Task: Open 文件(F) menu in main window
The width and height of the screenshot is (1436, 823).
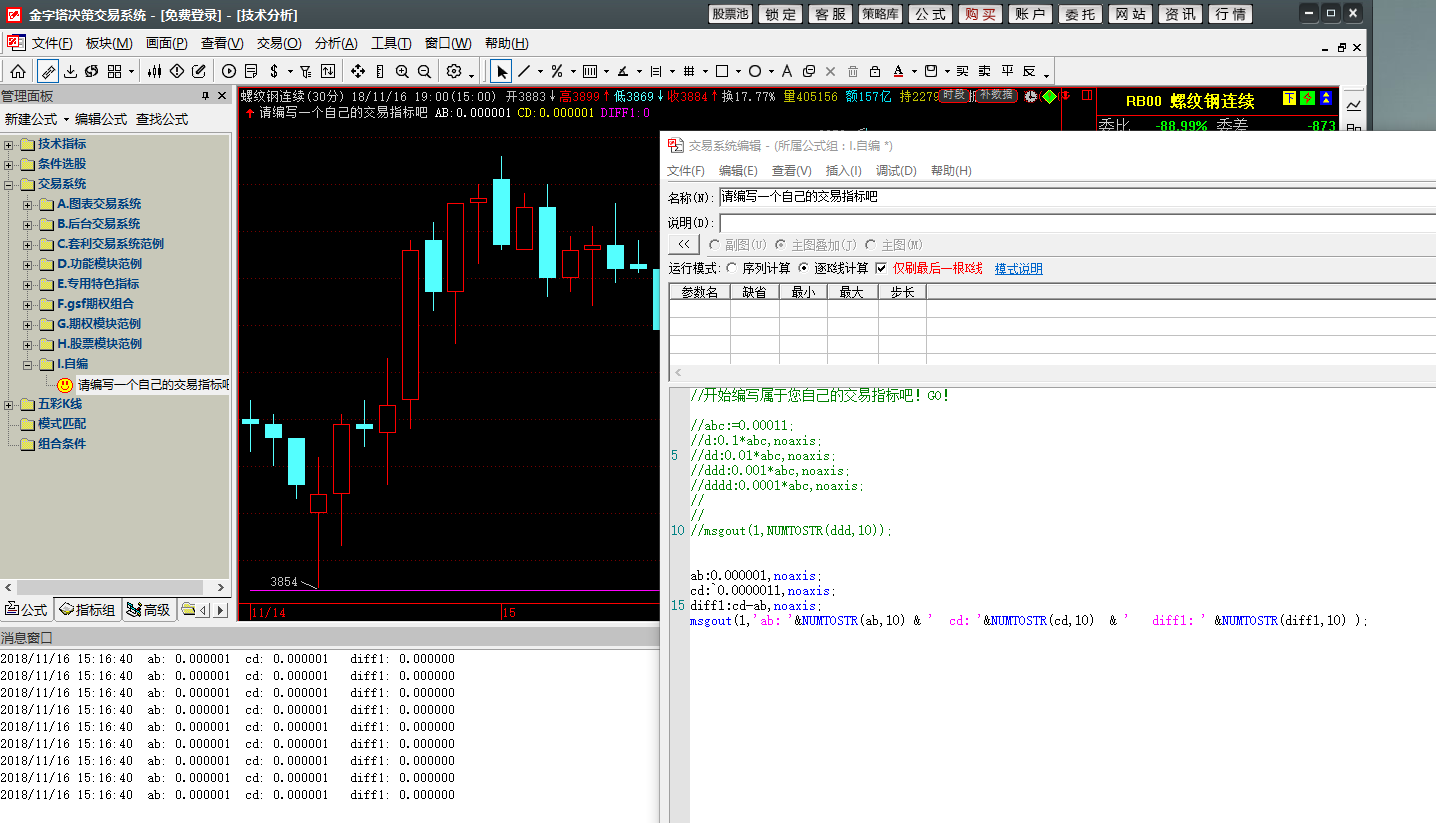Action: pyautogui.click(x=52, y=43)
